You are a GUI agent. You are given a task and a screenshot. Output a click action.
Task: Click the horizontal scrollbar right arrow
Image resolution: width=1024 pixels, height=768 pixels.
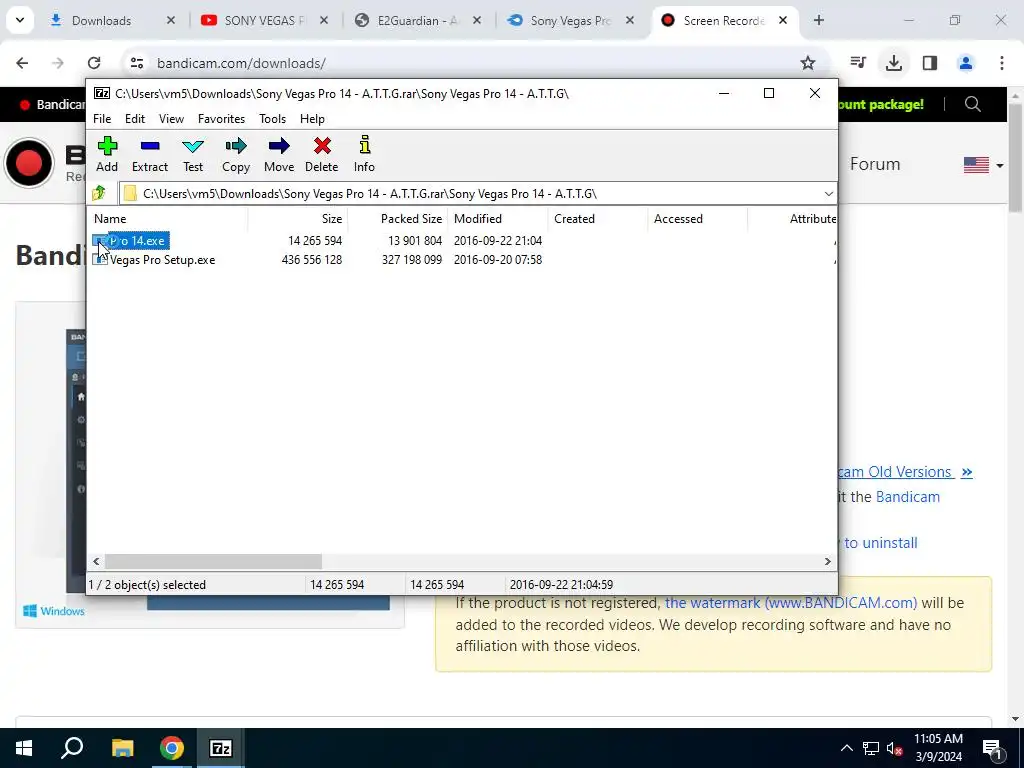(x=827, y=562)
